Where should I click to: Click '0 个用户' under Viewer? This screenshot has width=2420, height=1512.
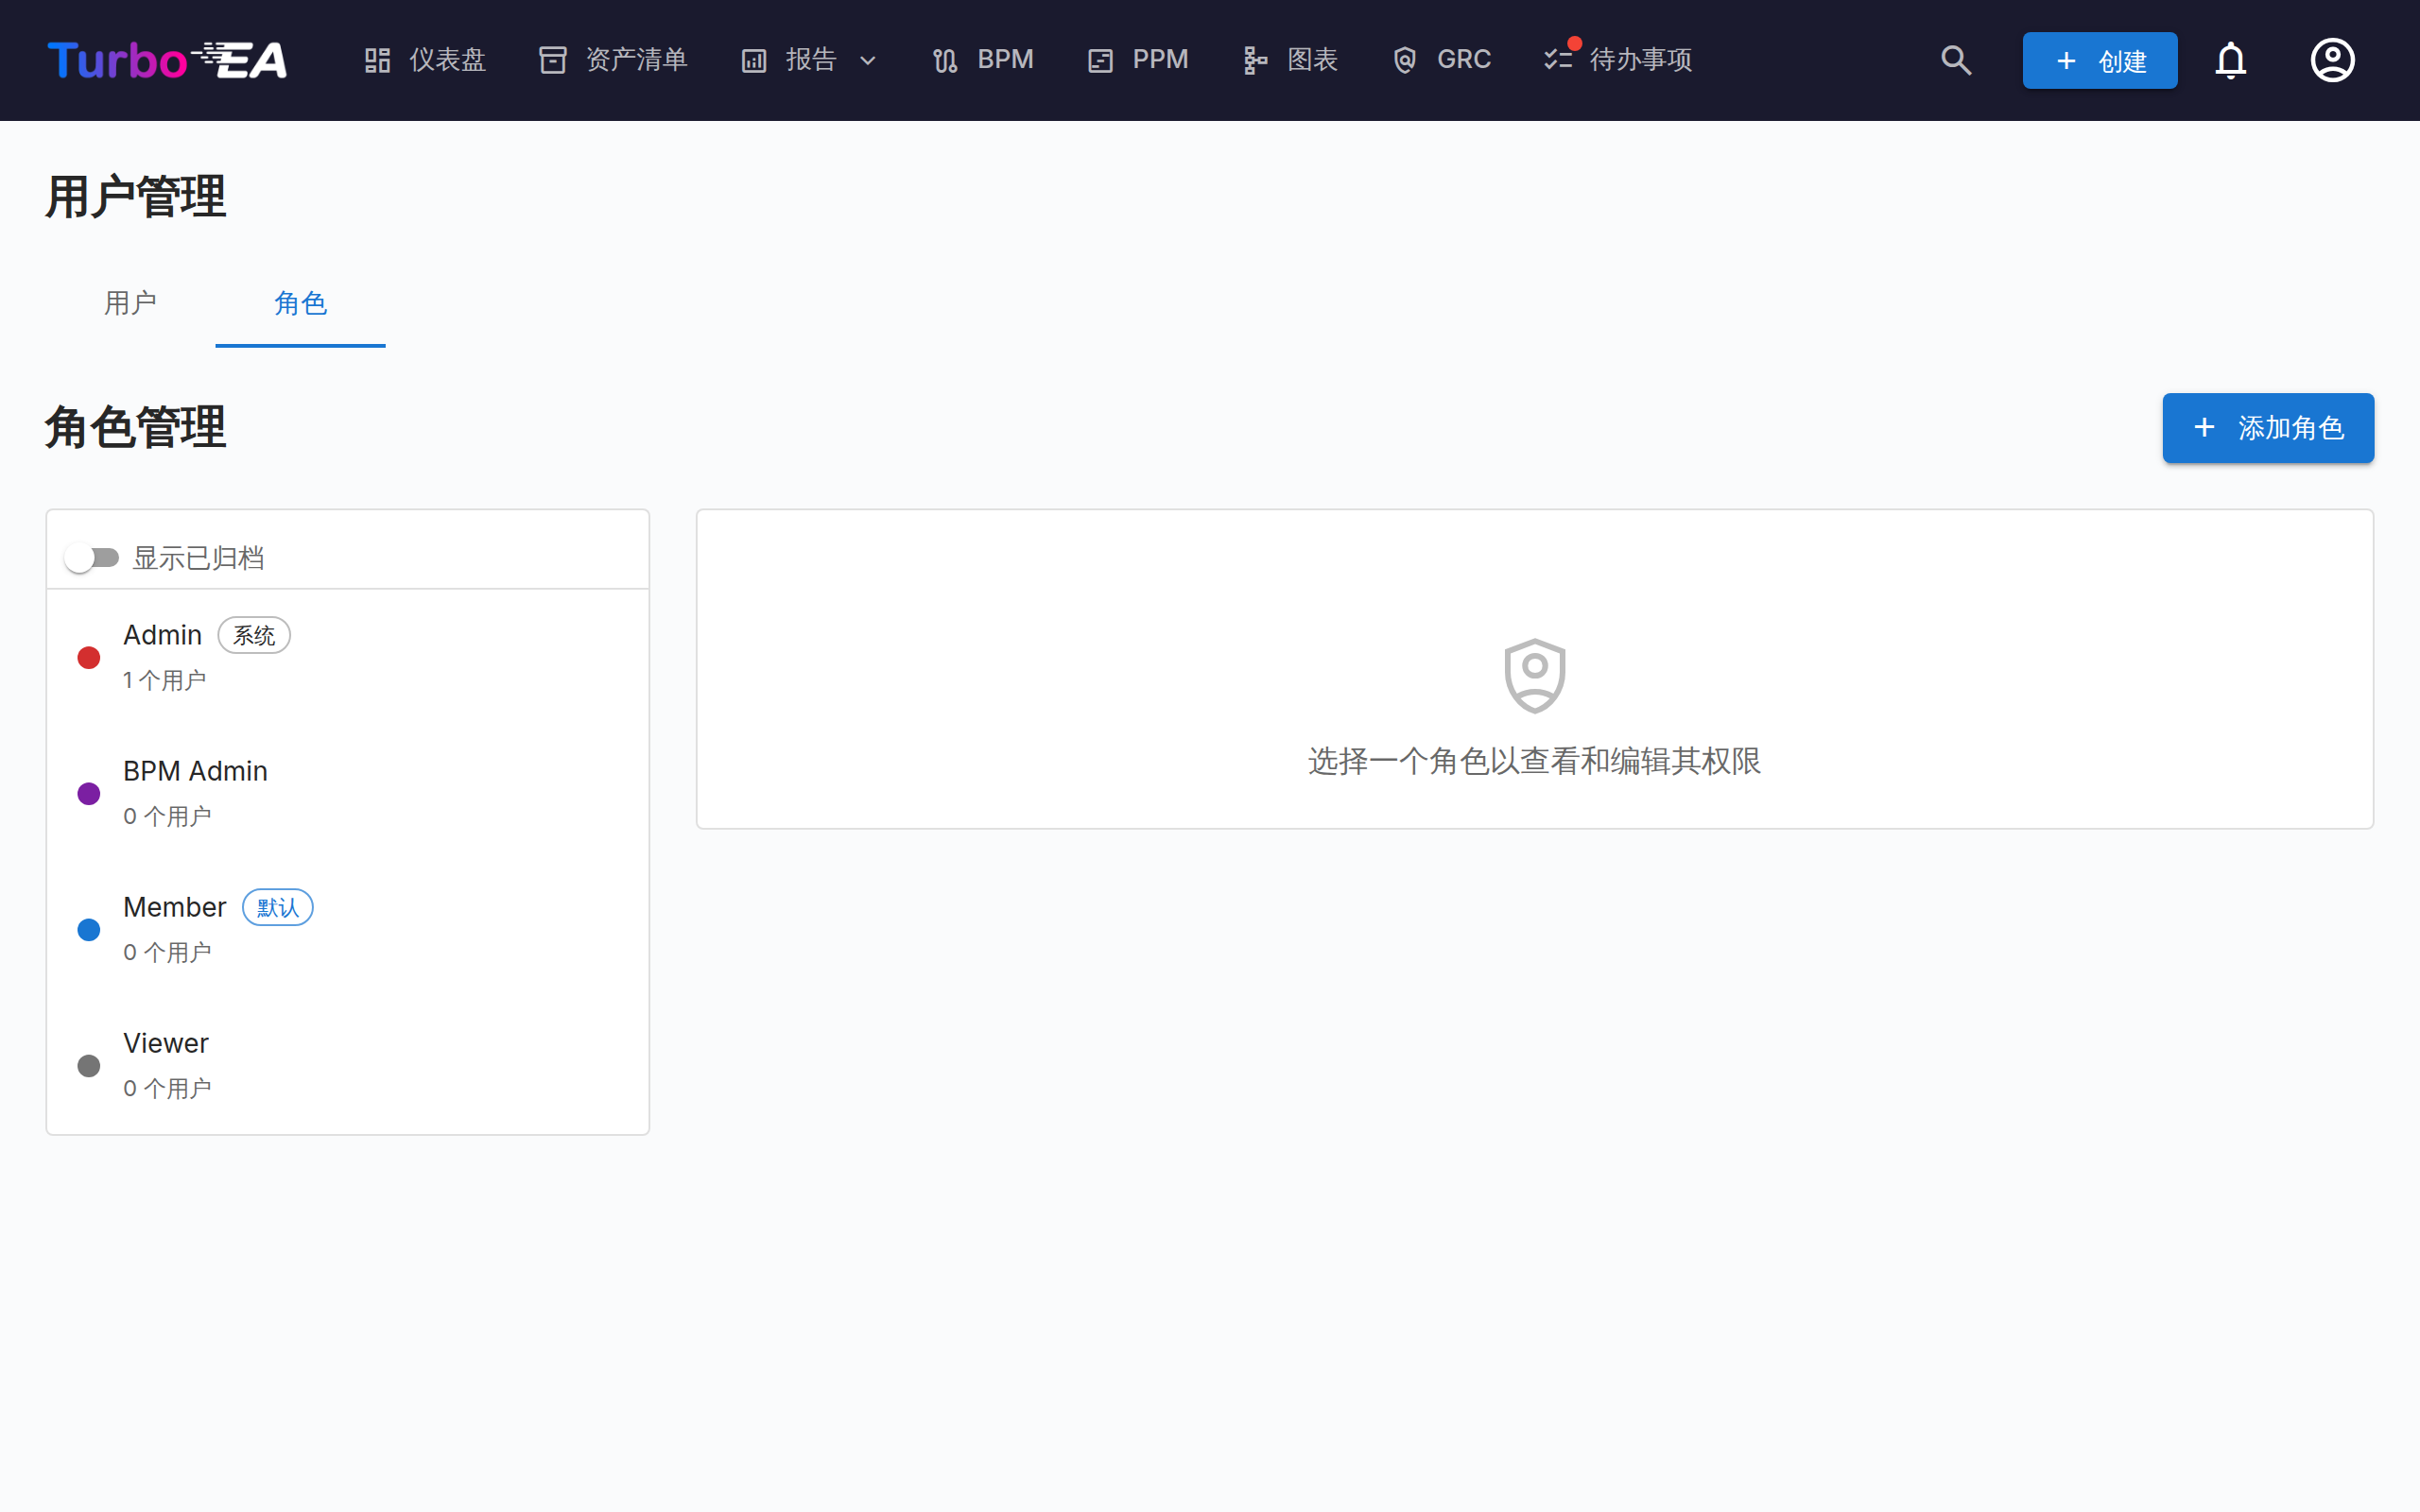point(167,1088)
